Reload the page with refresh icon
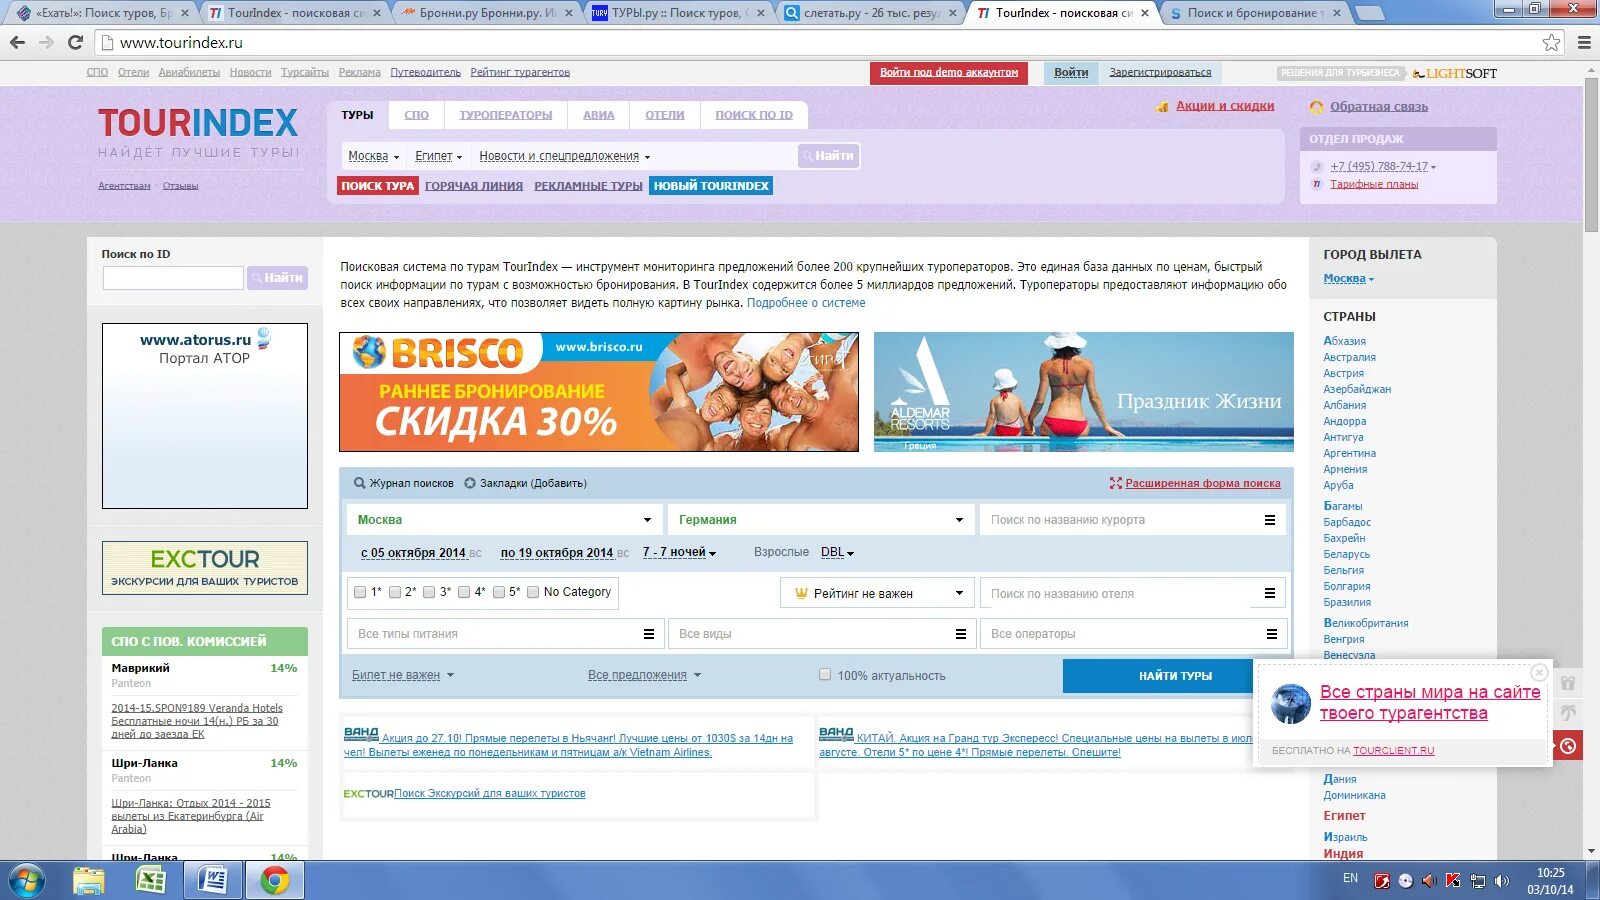The width and height of the screenshot is (1600, 900). 75,42
